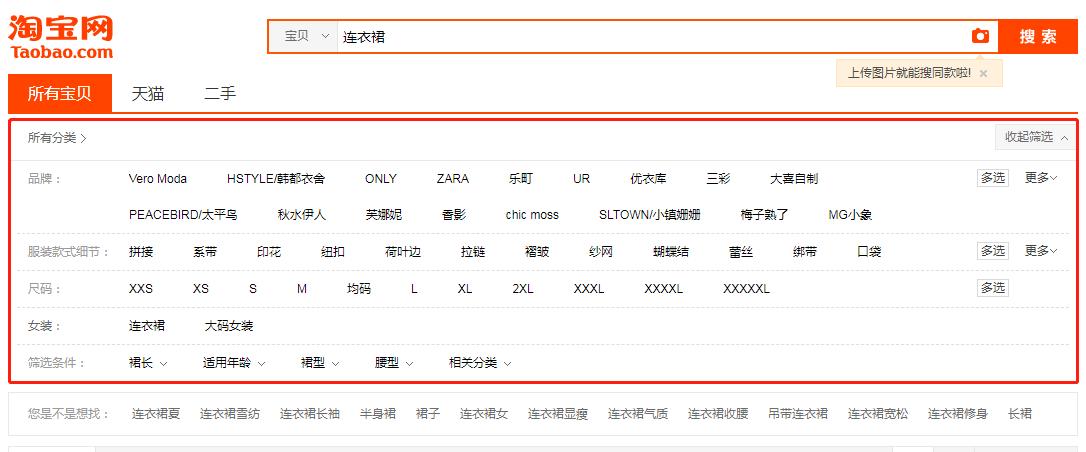The width and height of the screenshot is (1086, 452).
Task: Enable 多选 for the 品牌 row
Action: [x=992, y=178]
